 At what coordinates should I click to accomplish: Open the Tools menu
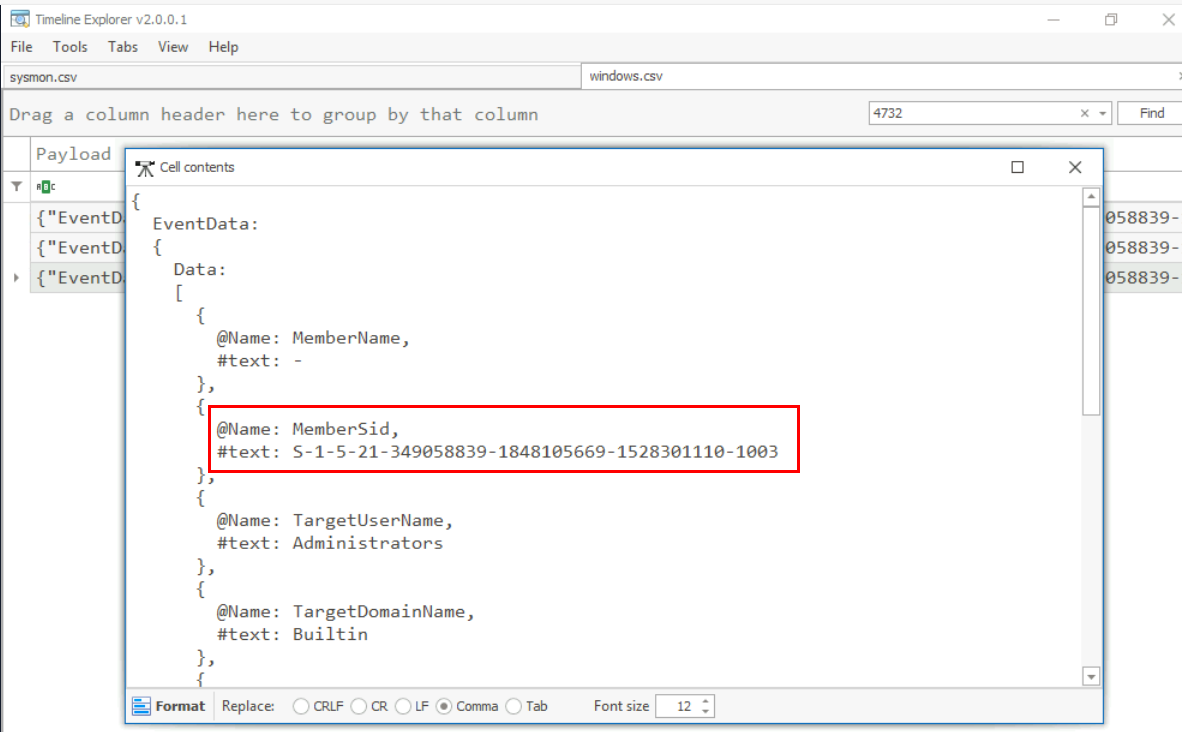70,47
